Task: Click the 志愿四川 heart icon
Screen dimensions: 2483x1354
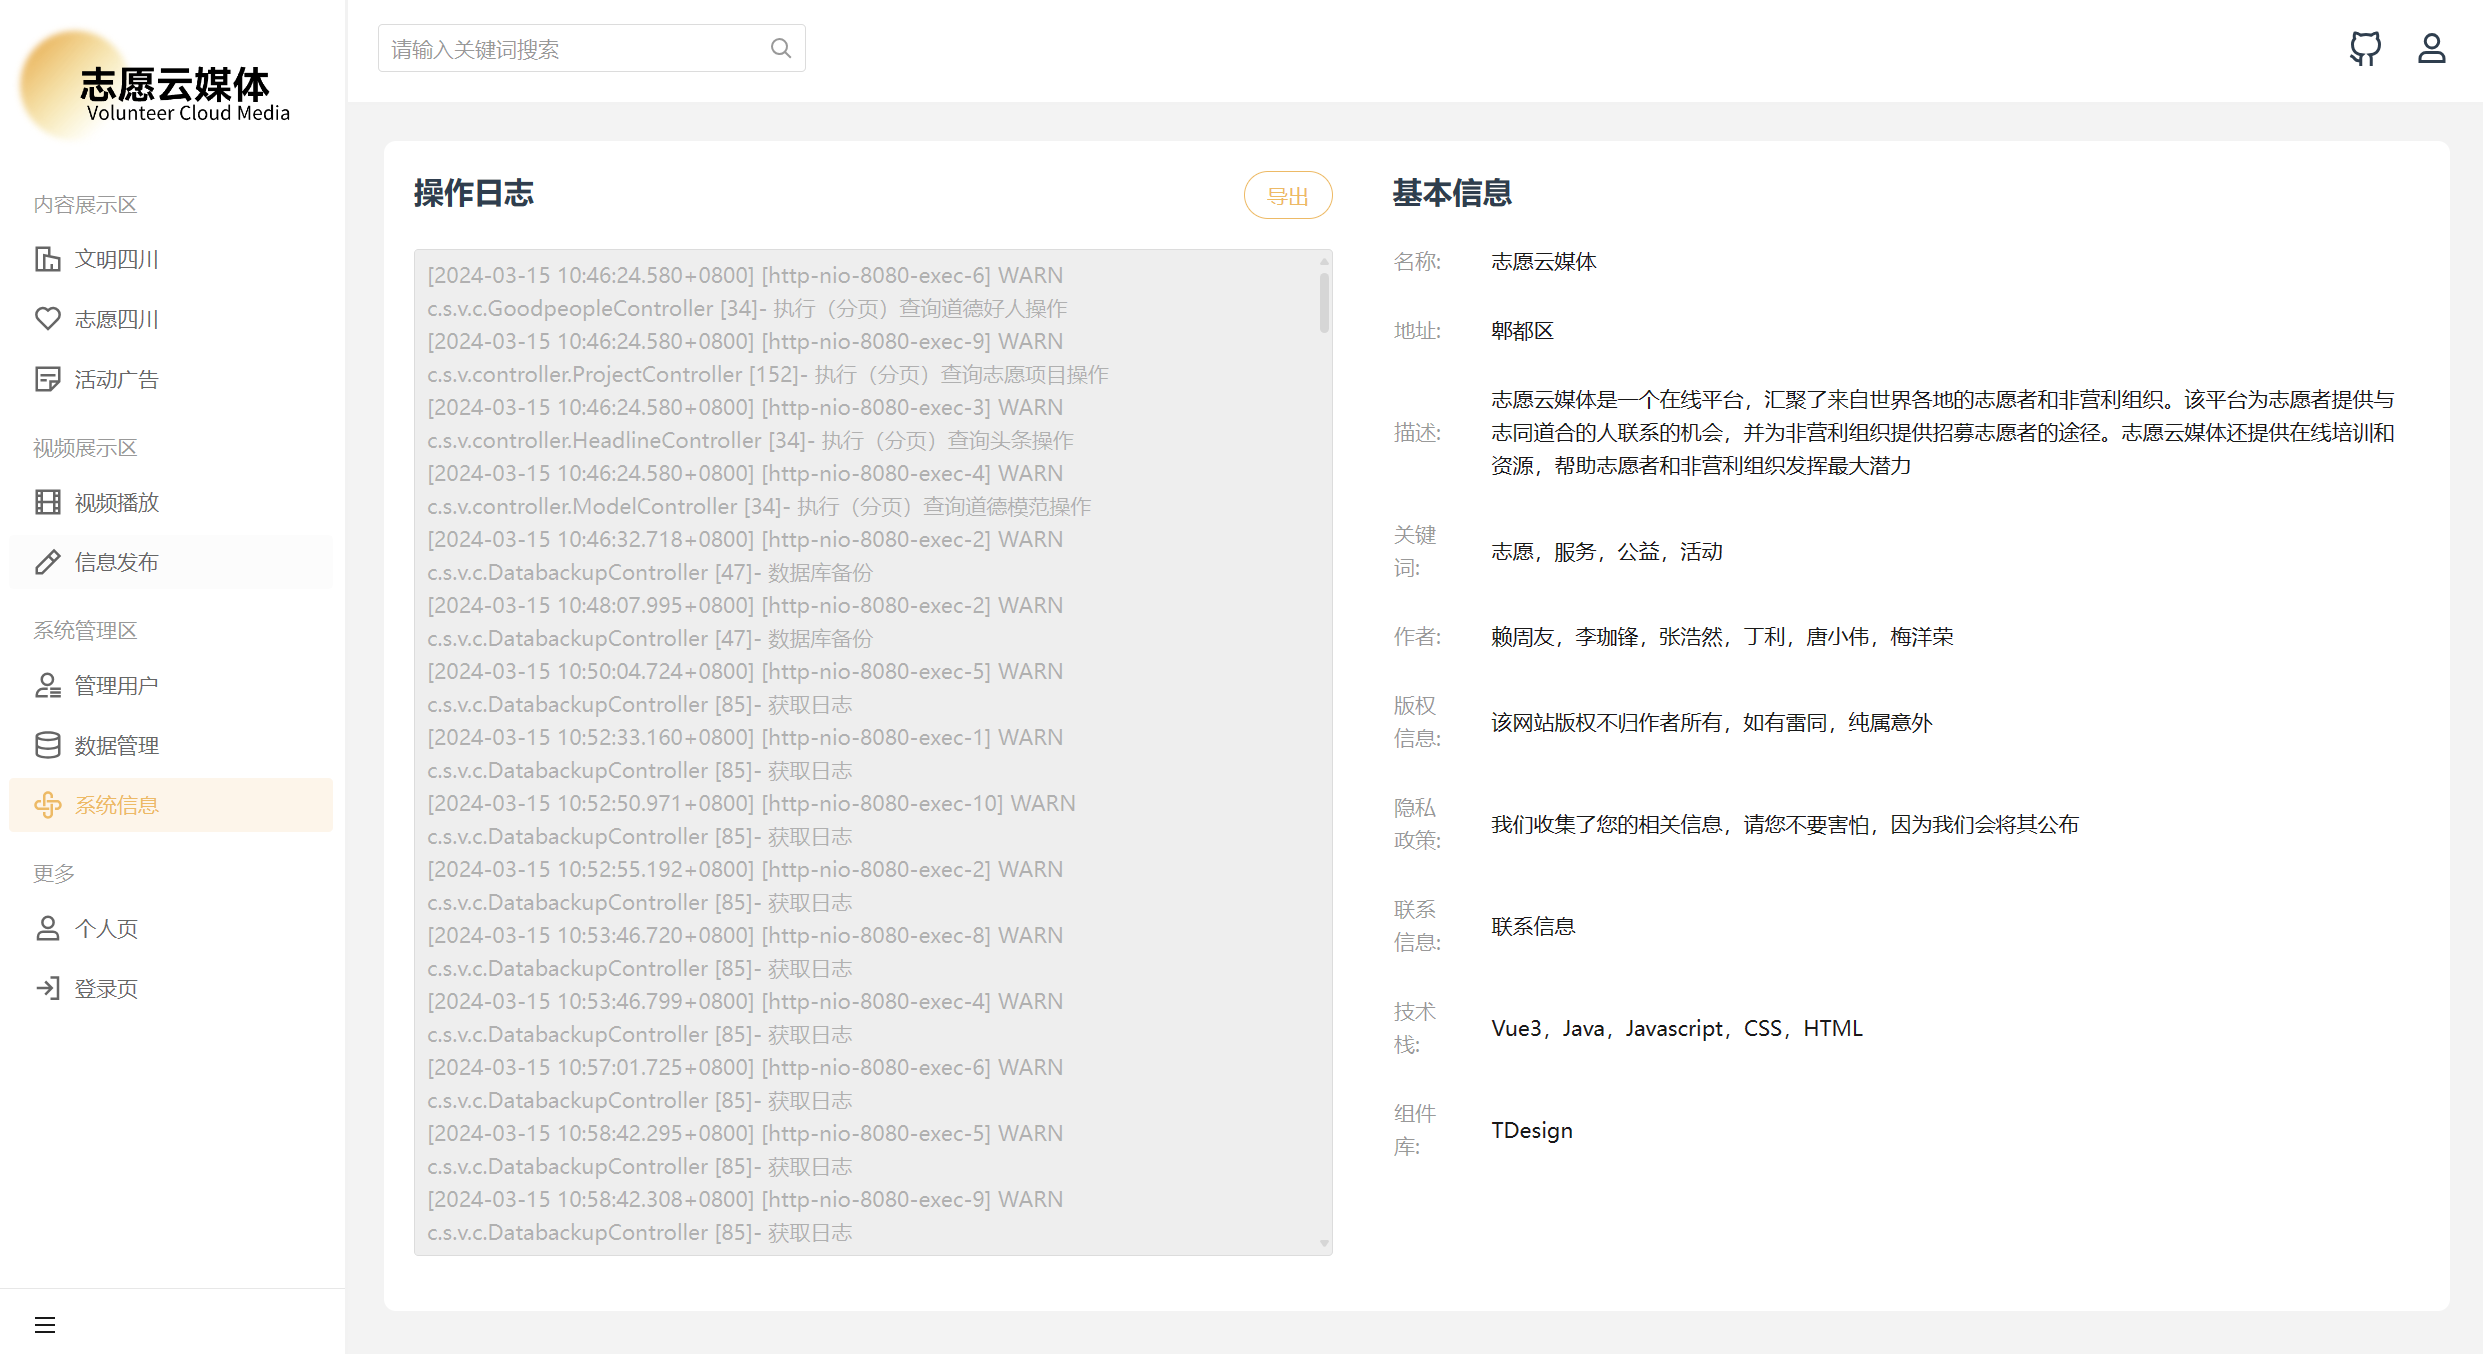Action: click(47, 319)
